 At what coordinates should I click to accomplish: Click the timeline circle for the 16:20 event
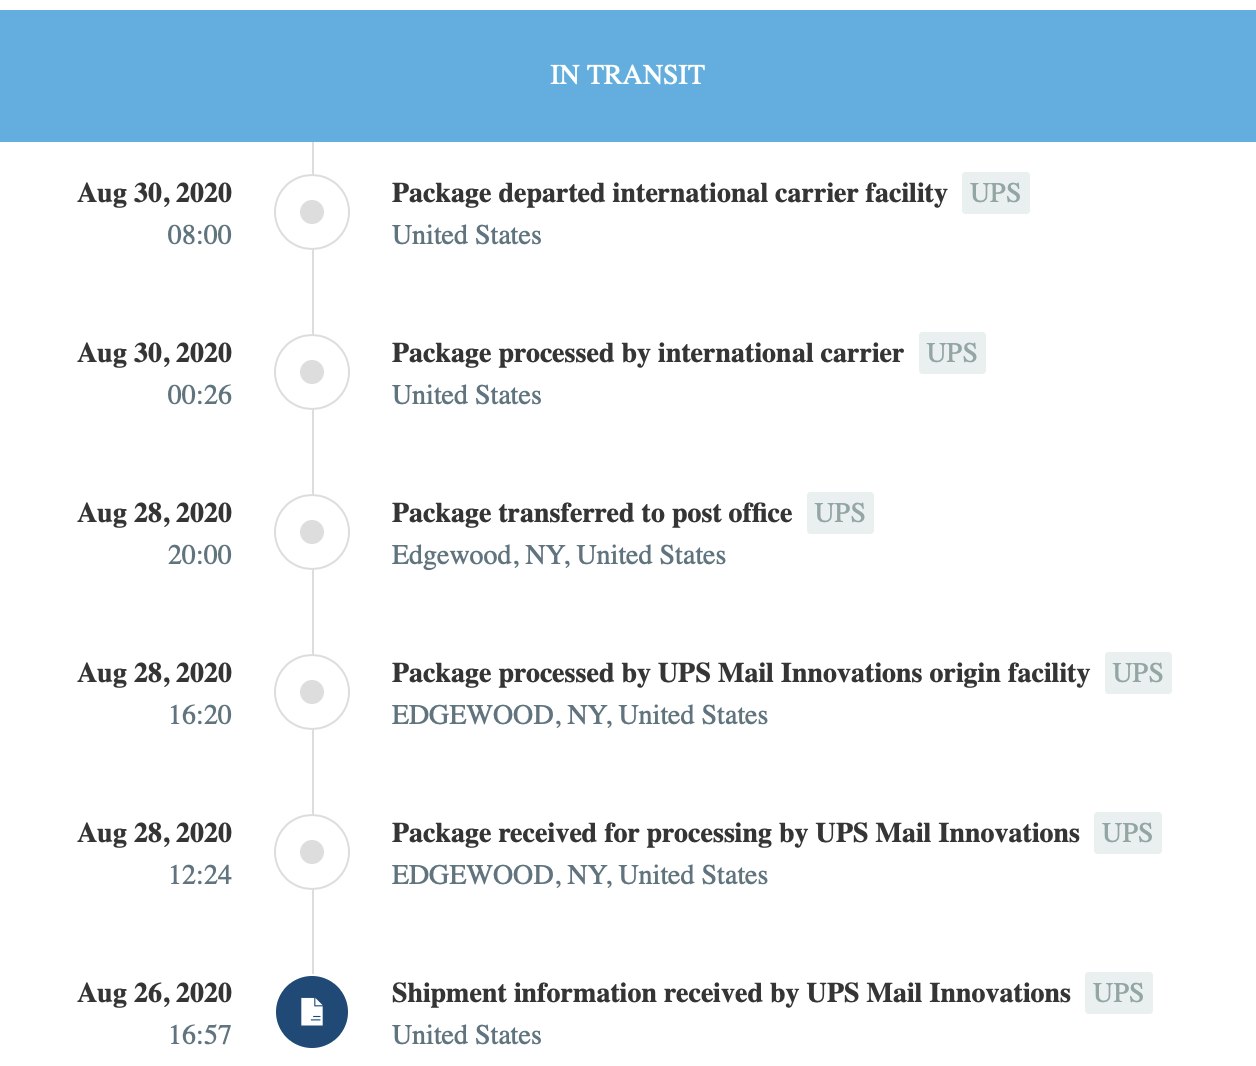pyautogui.click(x=312, y=692)
